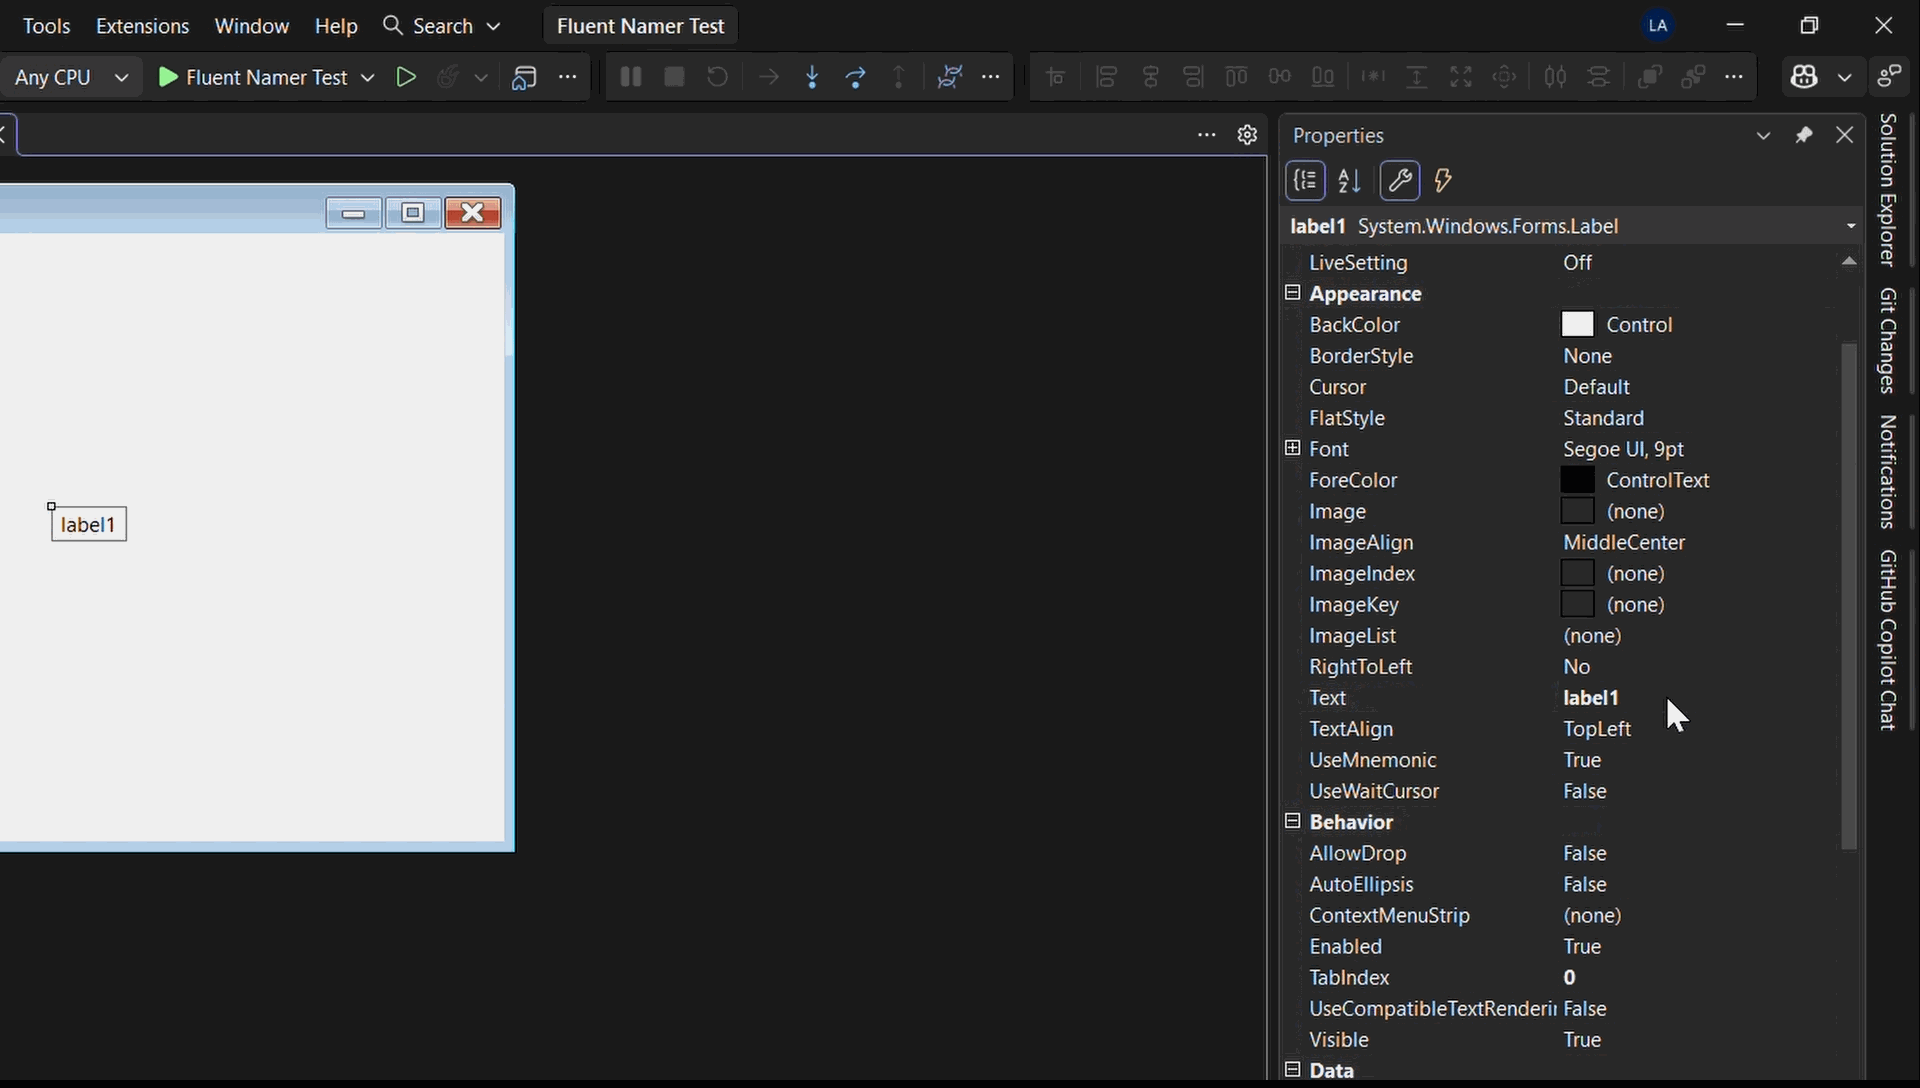Expand the Font property

point(1292,448)
